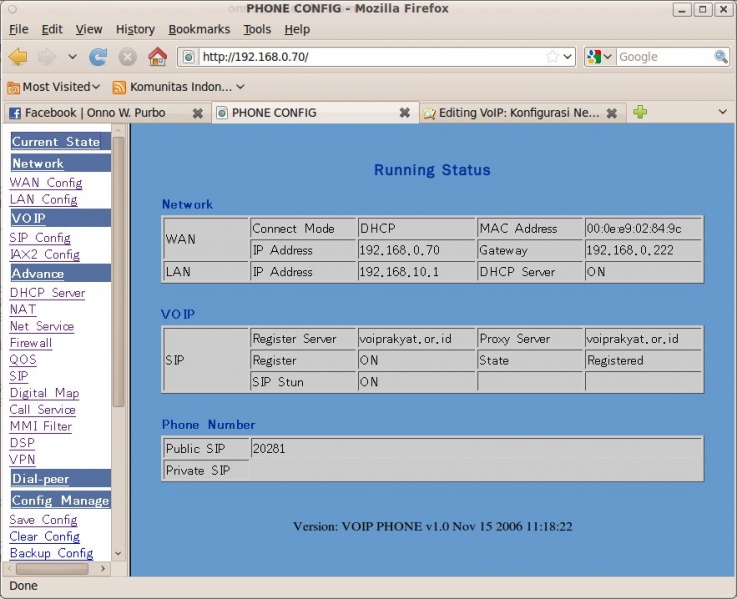The image size is (737, 599).
Task: Open the Backup Config link
Action: (x=51, y=553)
